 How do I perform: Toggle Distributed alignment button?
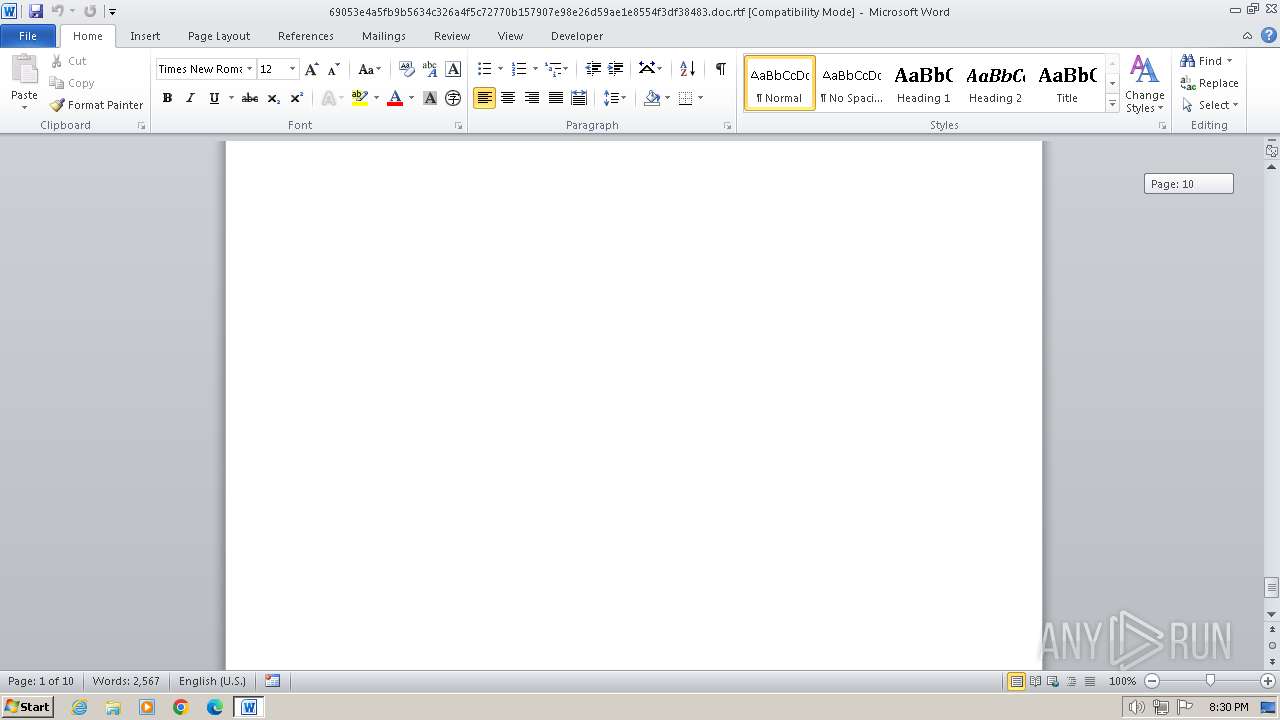tap(578, 98)
